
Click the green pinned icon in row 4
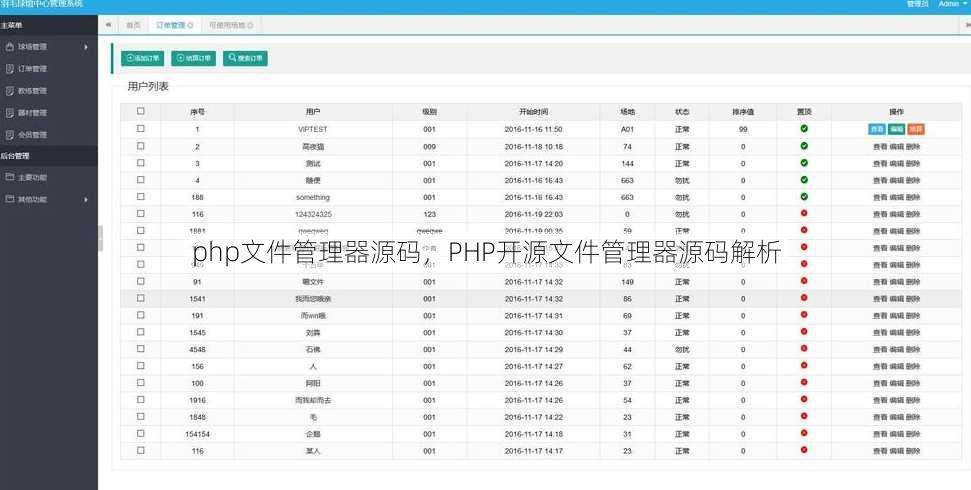click(804, 180)
